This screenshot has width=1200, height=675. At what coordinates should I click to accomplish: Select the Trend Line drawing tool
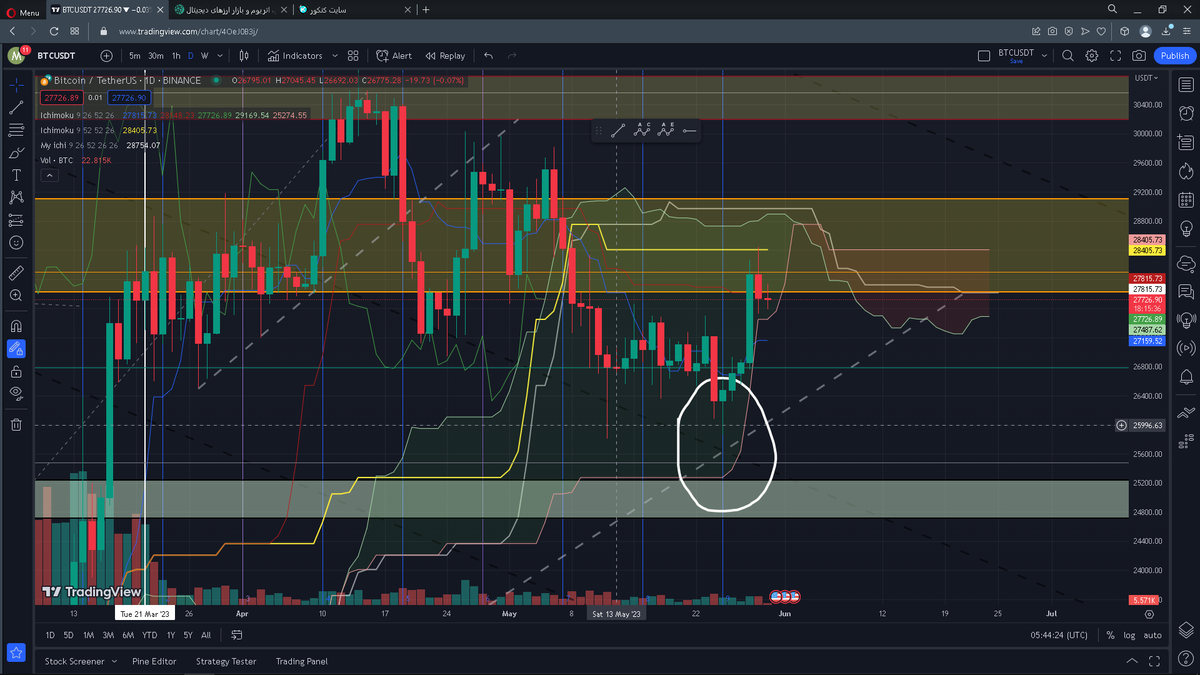16,107
